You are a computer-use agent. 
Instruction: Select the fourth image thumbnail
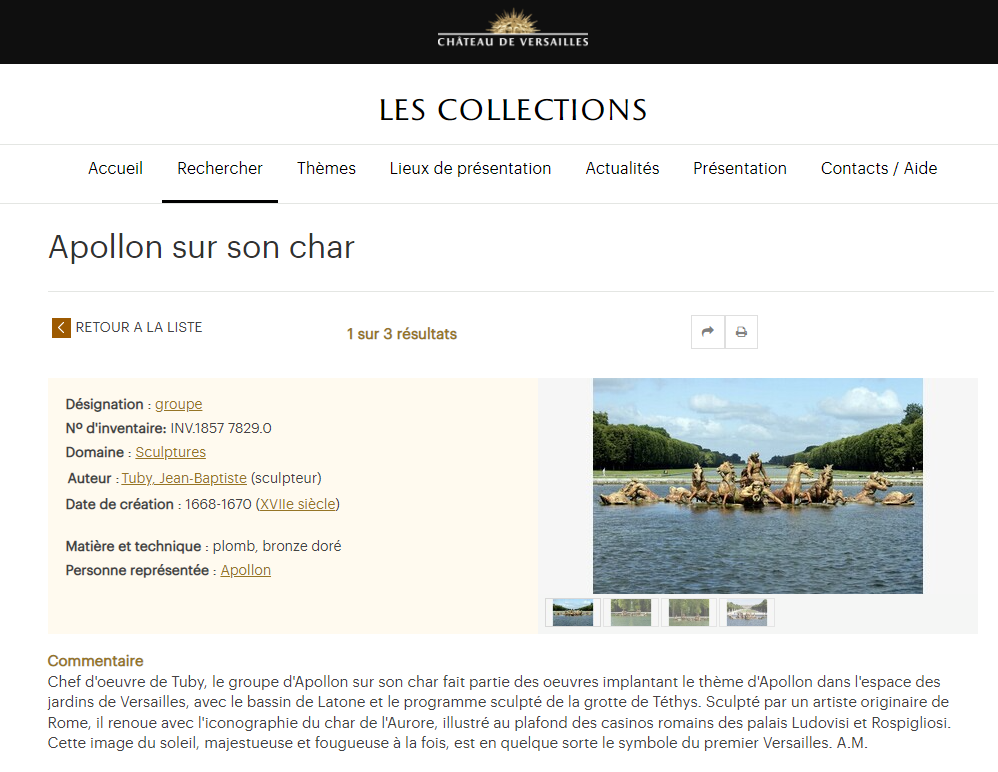pyautogui.click(x=747, y=612)
